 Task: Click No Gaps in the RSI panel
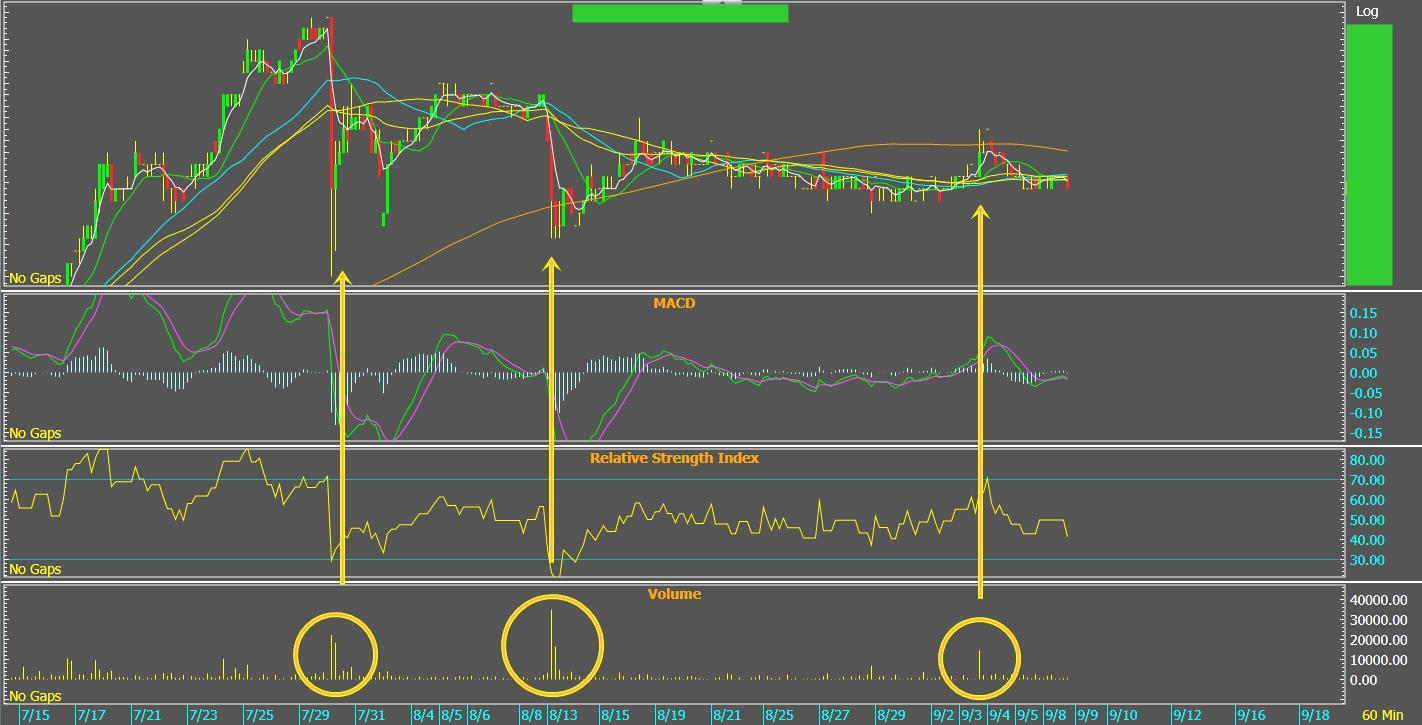pos(35,569)
